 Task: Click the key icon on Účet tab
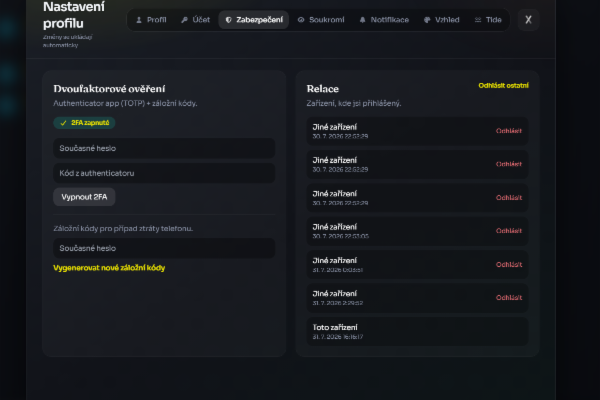point(184,20)
